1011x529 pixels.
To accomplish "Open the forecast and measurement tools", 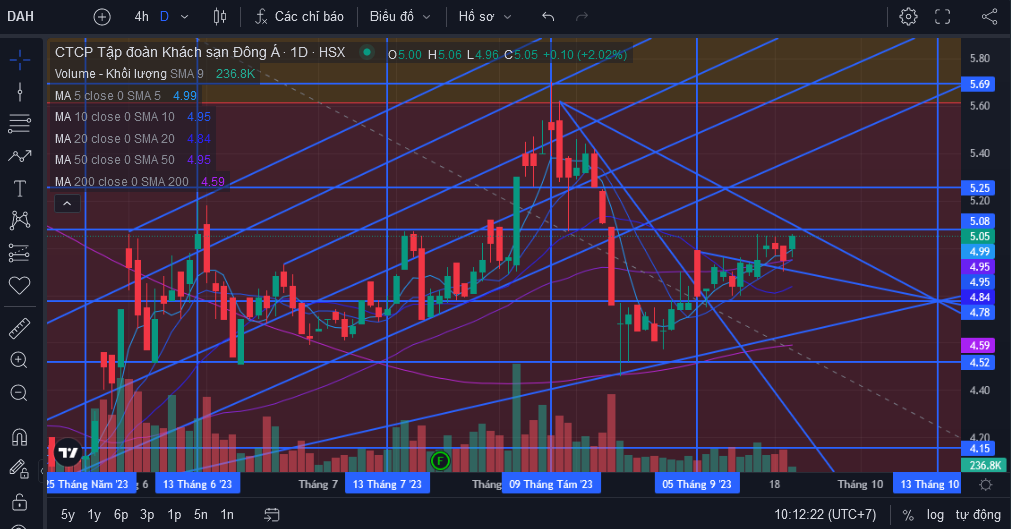I will click(x=19, y=253).
